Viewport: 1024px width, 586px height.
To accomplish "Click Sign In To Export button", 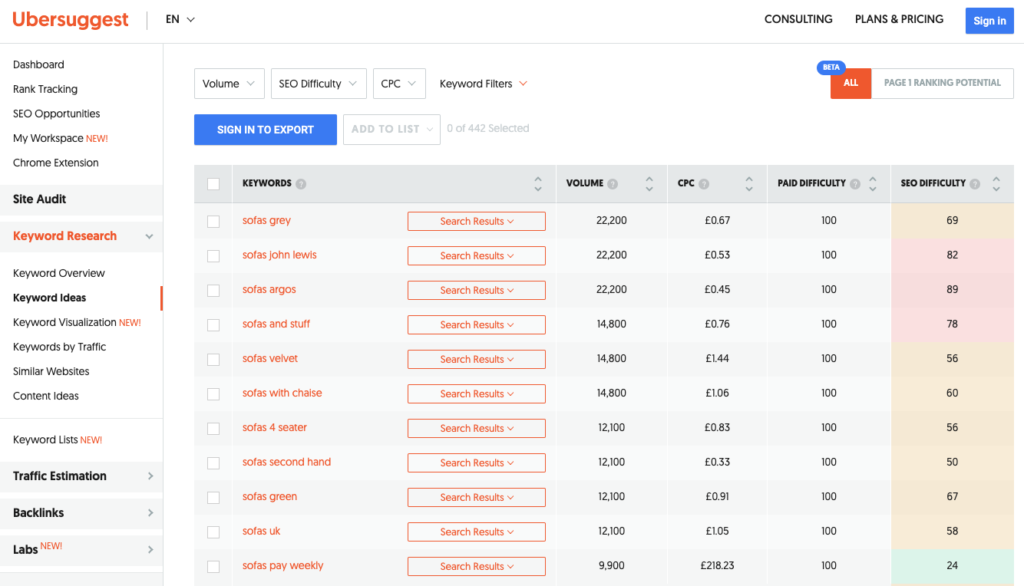I will [265, 129].
